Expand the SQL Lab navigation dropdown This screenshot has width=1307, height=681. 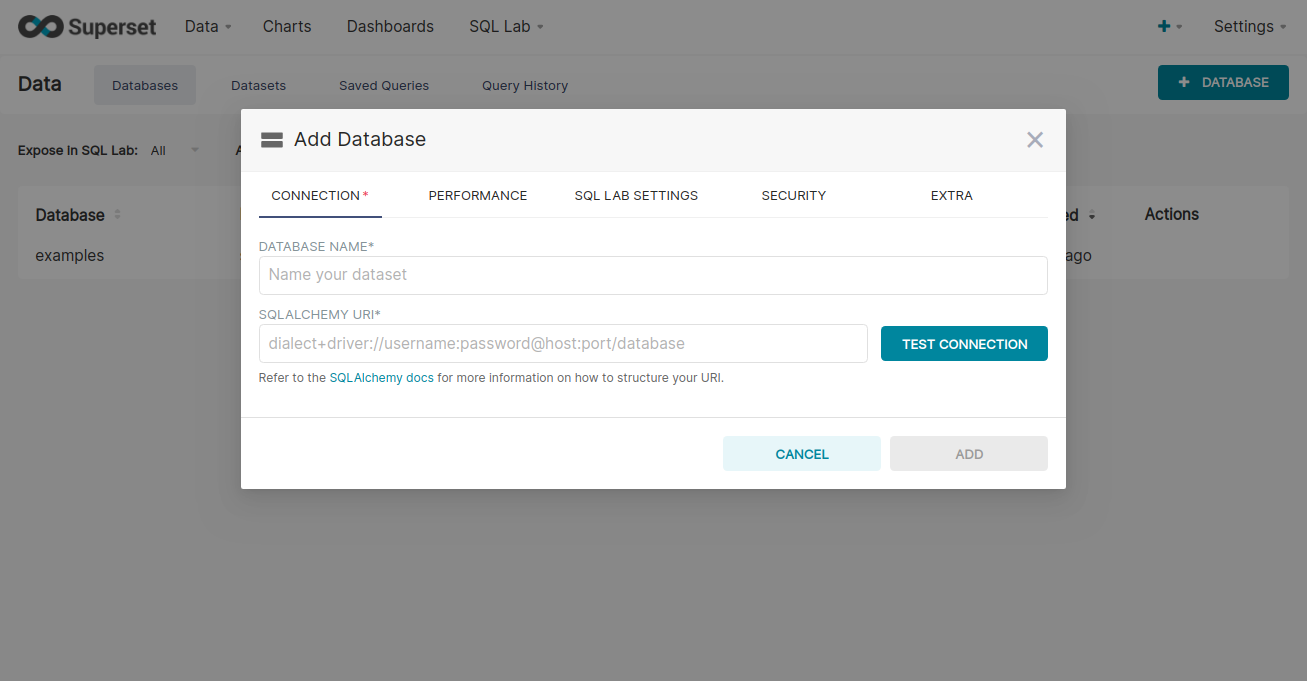point(506,27)
